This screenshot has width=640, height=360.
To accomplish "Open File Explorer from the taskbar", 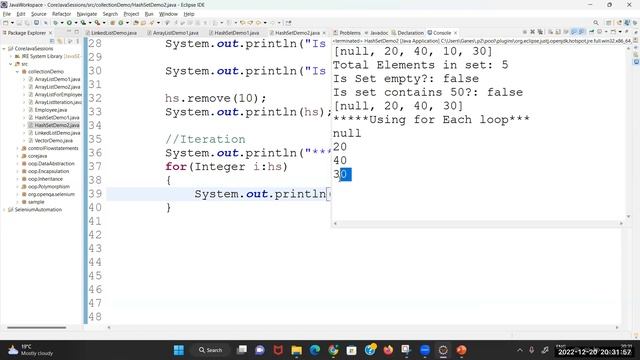I will 296,350.
